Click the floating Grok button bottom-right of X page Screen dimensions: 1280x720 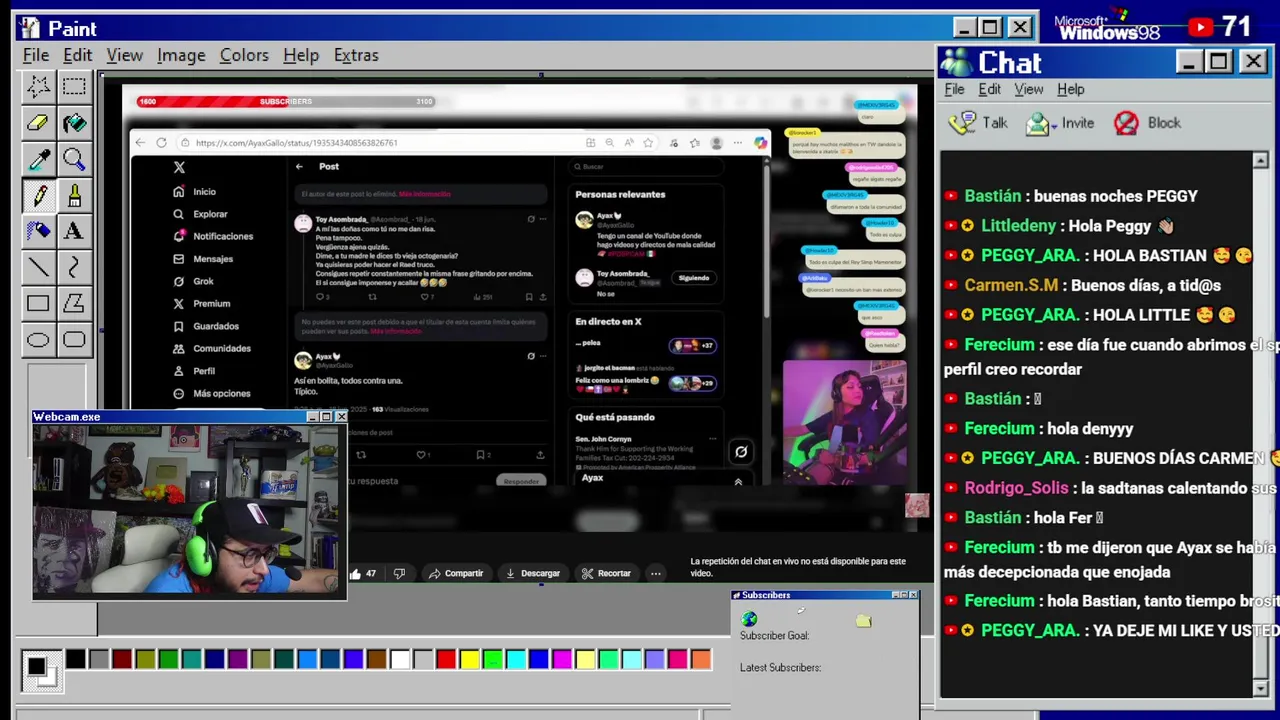[741, 452]
